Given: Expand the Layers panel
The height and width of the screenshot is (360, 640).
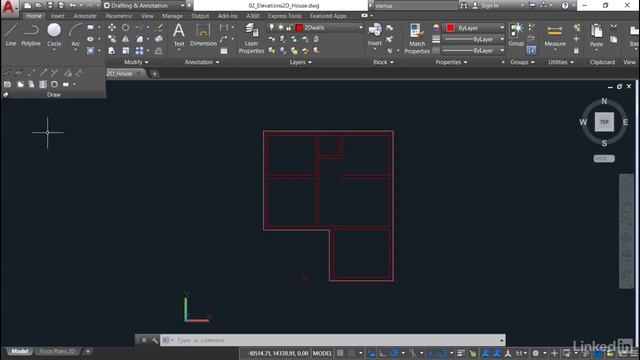Looking at the screenshot, I should tap(300, 62).
